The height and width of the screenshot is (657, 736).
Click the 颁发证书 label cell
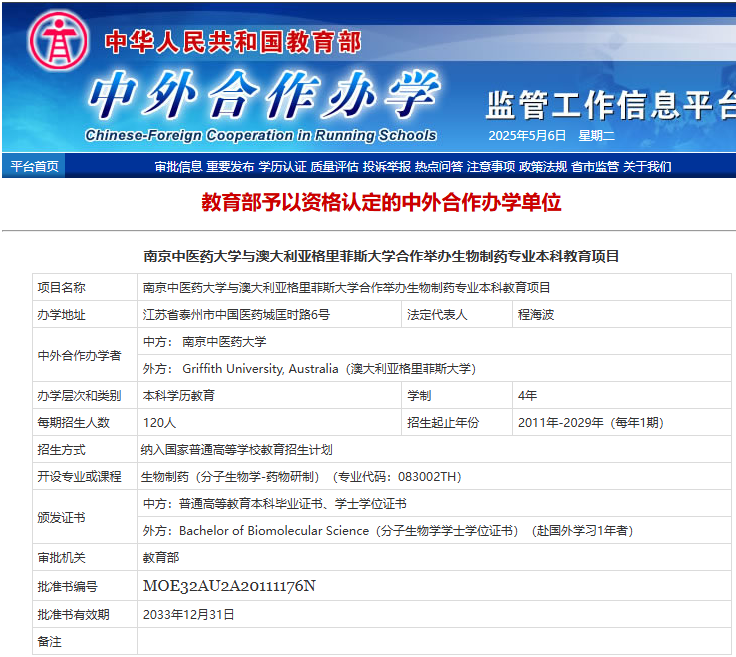coord(85,517)
